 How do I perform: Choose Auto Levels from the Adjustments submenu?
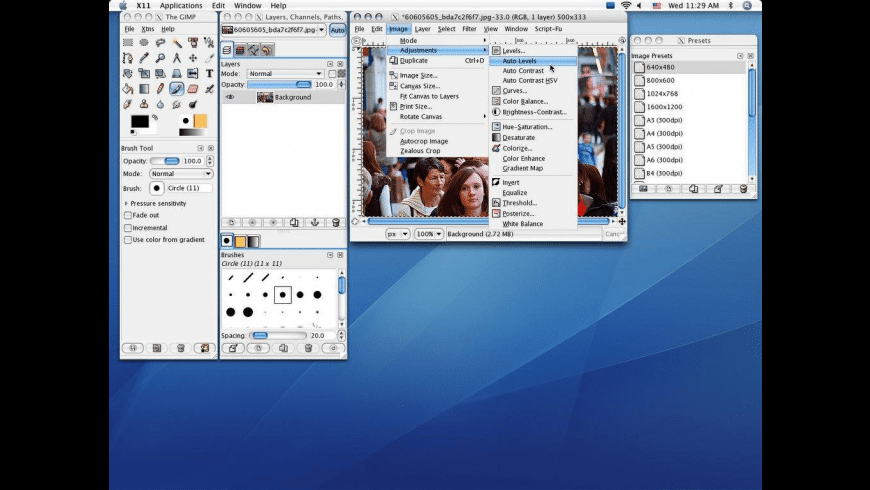[519, 61]
